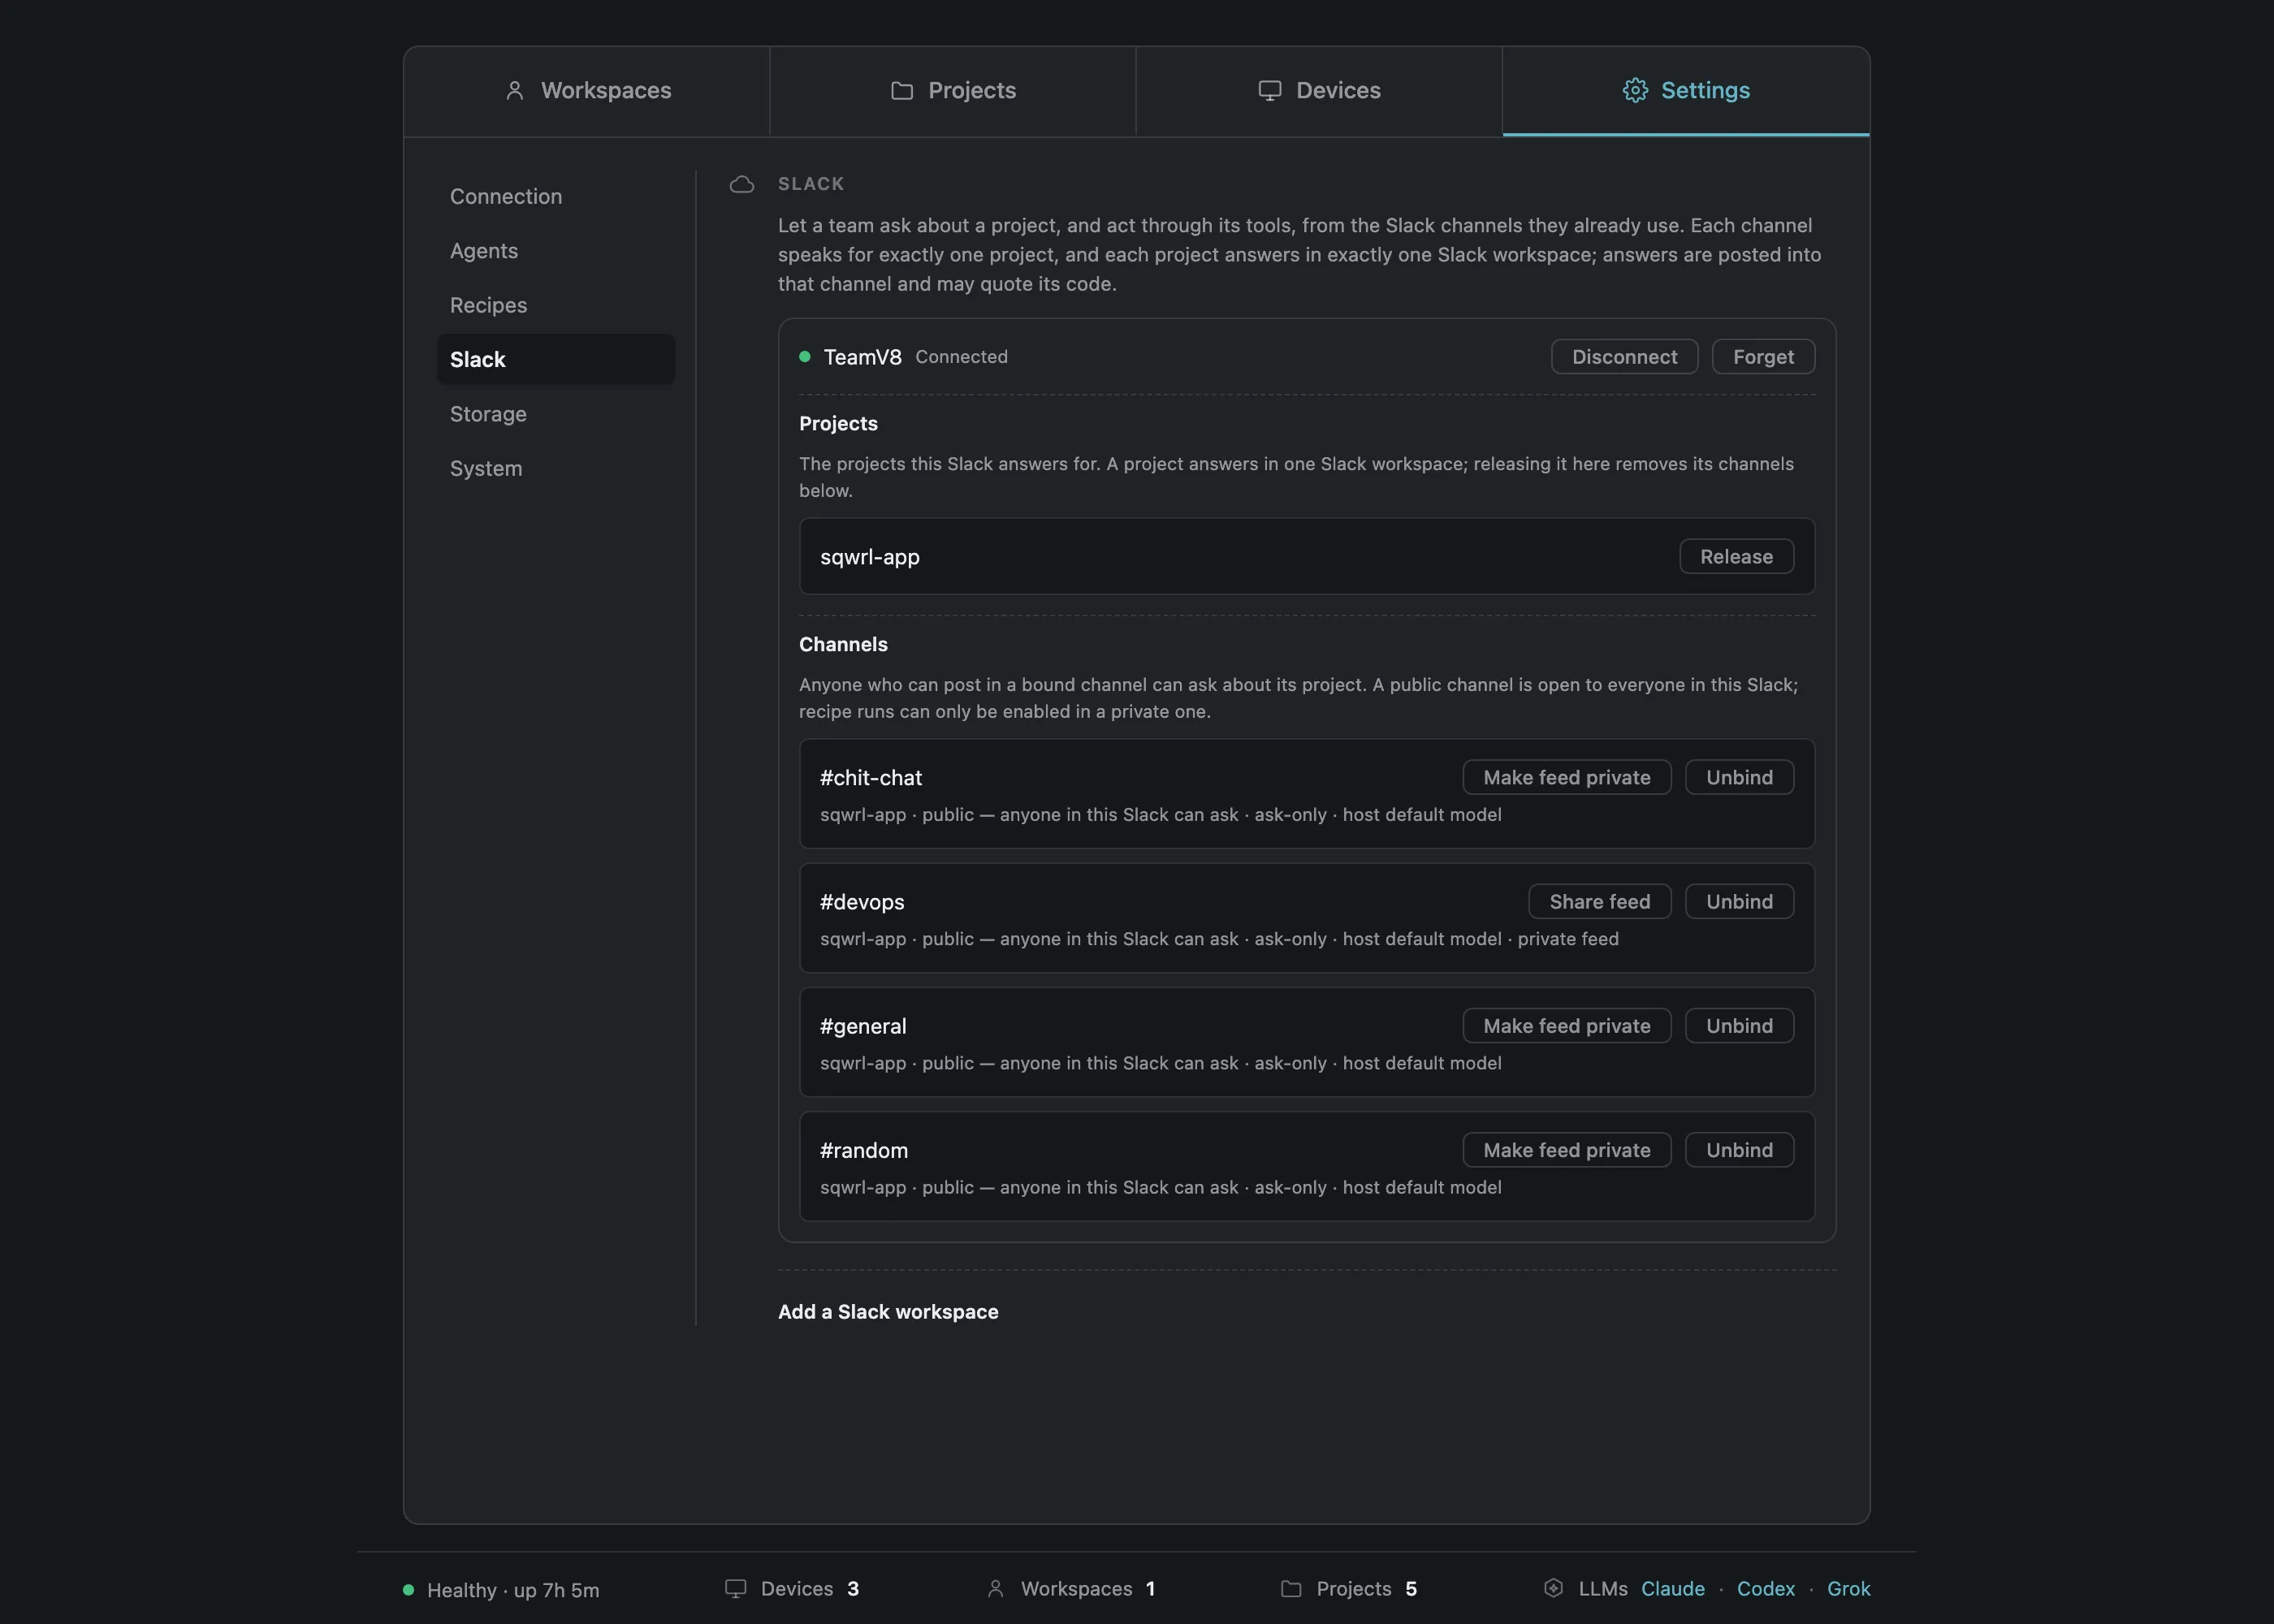Image resolution: width=2274 pixels, height=1624 pixels.
Task: Make the #chit-chat feed private
Action: point(1566,778)
